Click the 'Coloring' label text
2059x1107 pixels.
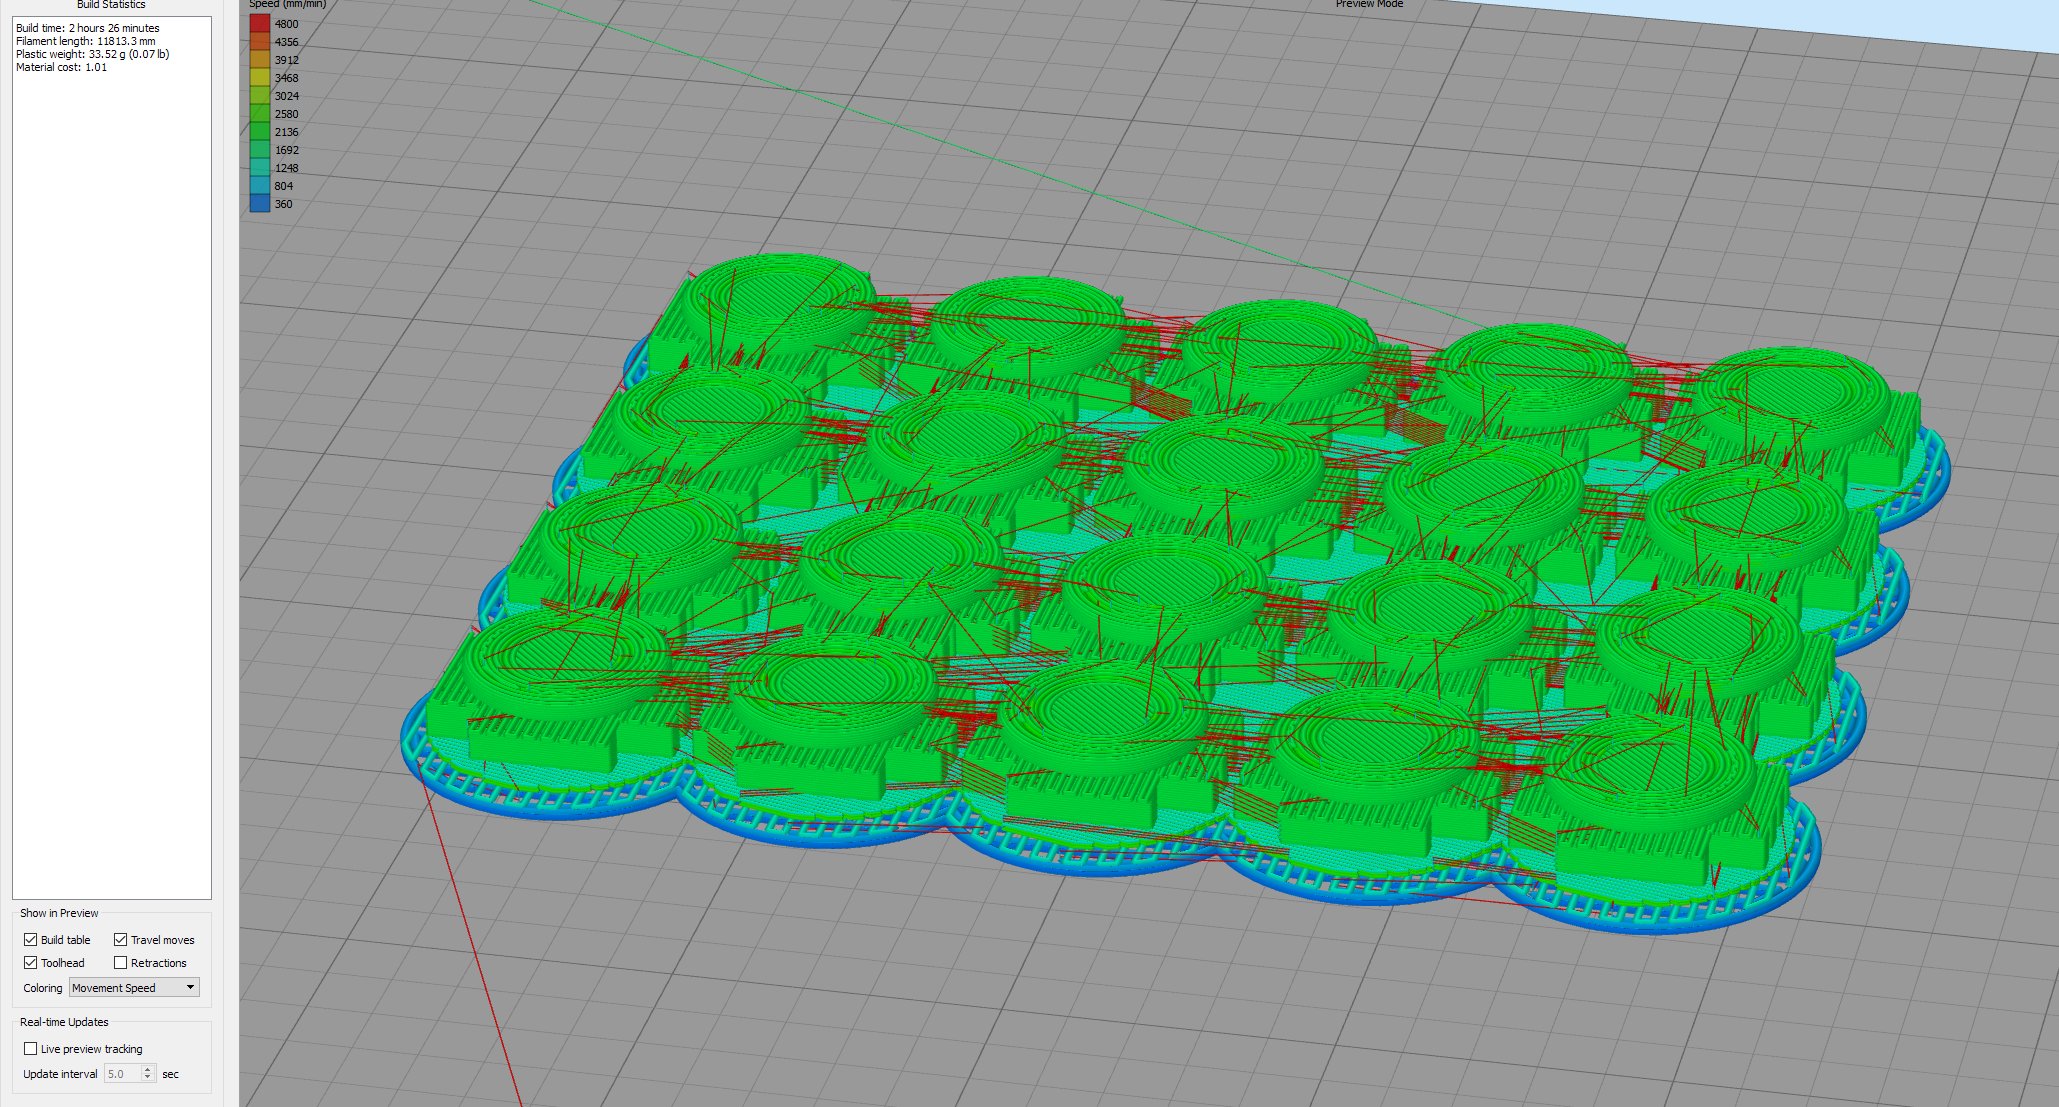[x=43, y=988]
